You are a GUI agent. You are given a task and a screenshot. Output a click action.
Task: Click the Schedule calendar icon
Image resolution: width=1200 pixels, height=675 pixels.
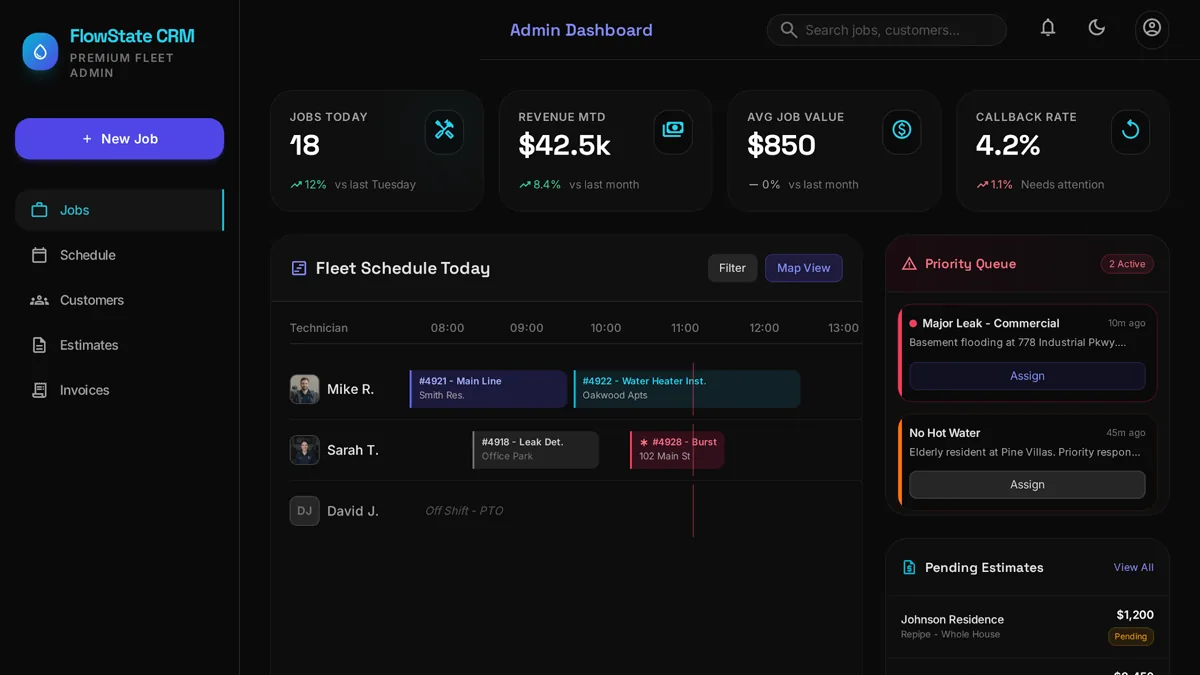(x=40, y=255)
